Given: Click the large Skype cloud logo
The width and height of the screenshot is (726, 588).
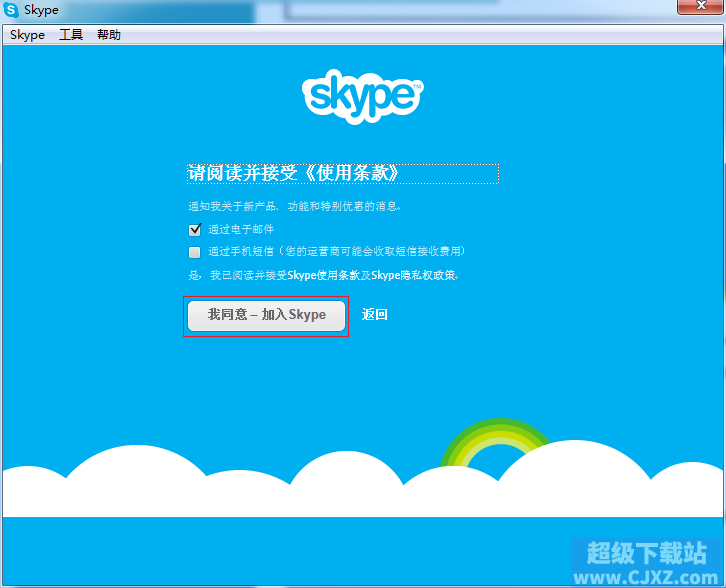Looking at the screenshot, I should tap(363, 96).
